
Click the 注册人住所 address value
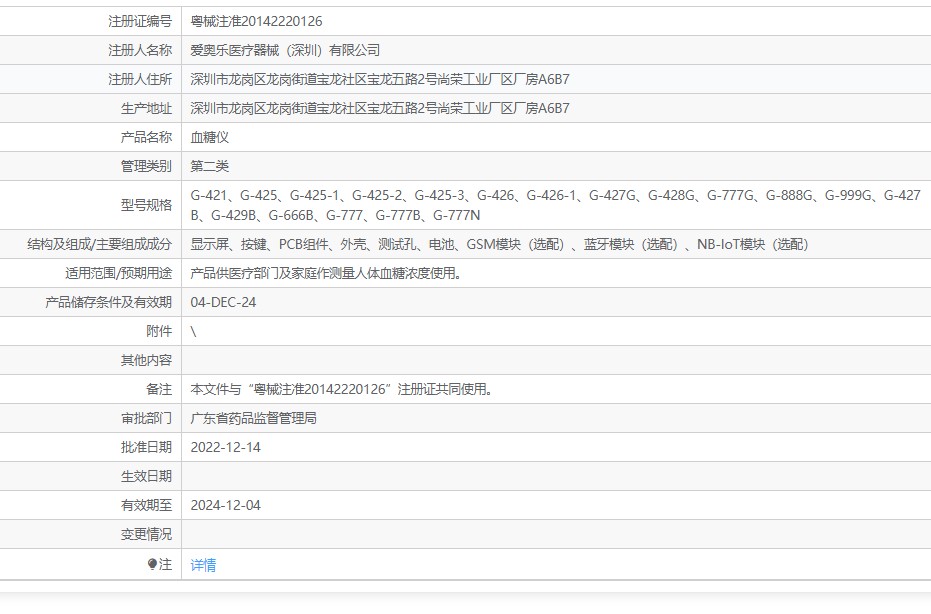380,80
